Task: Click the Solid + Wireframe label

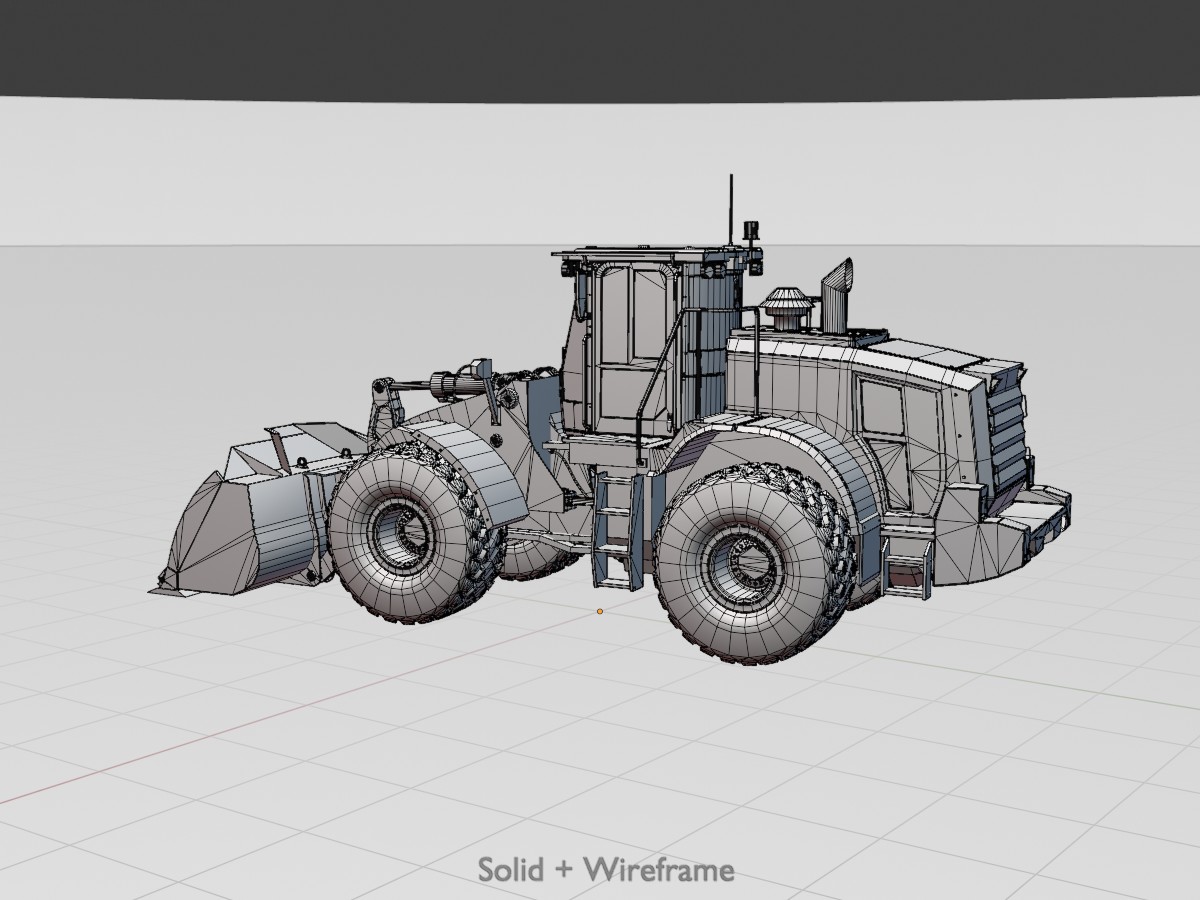Action: (x=606, y=869)
